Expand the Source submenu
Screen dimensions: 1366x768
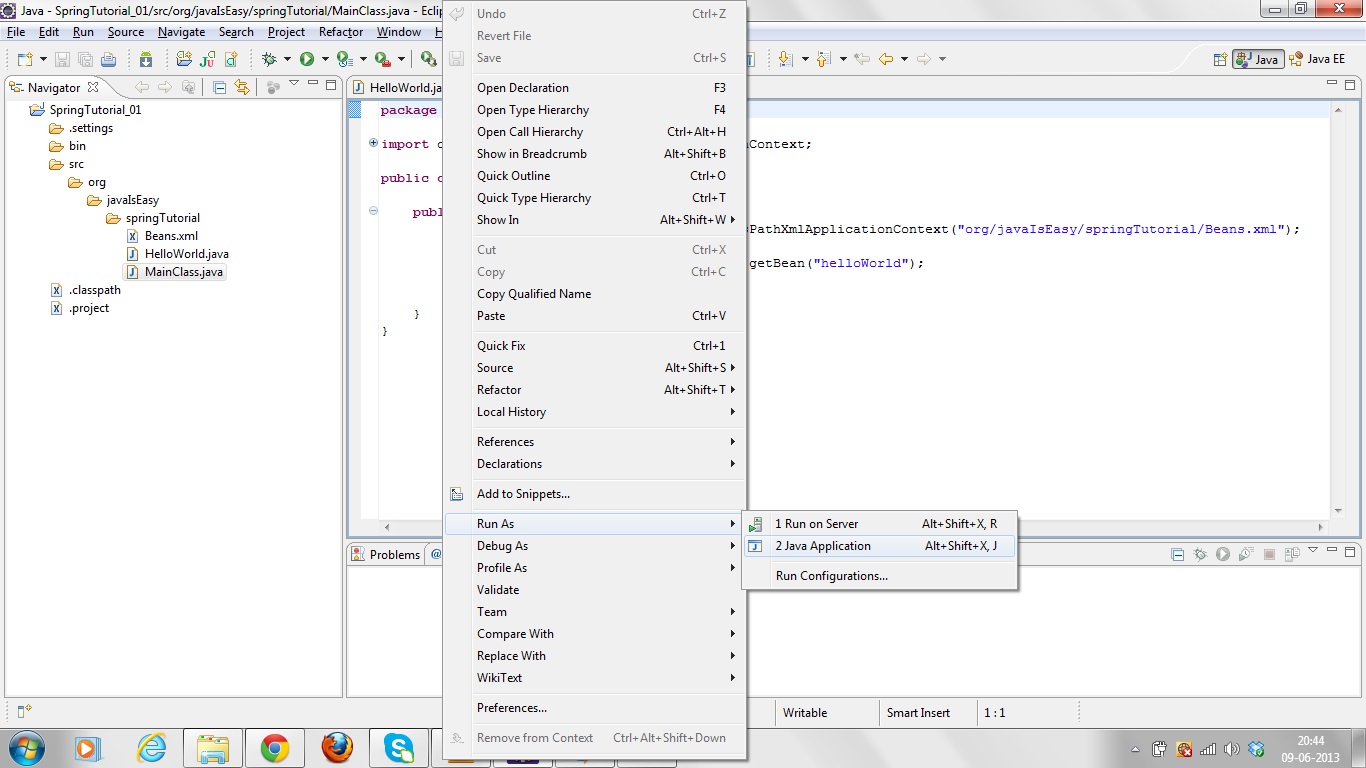595,368
